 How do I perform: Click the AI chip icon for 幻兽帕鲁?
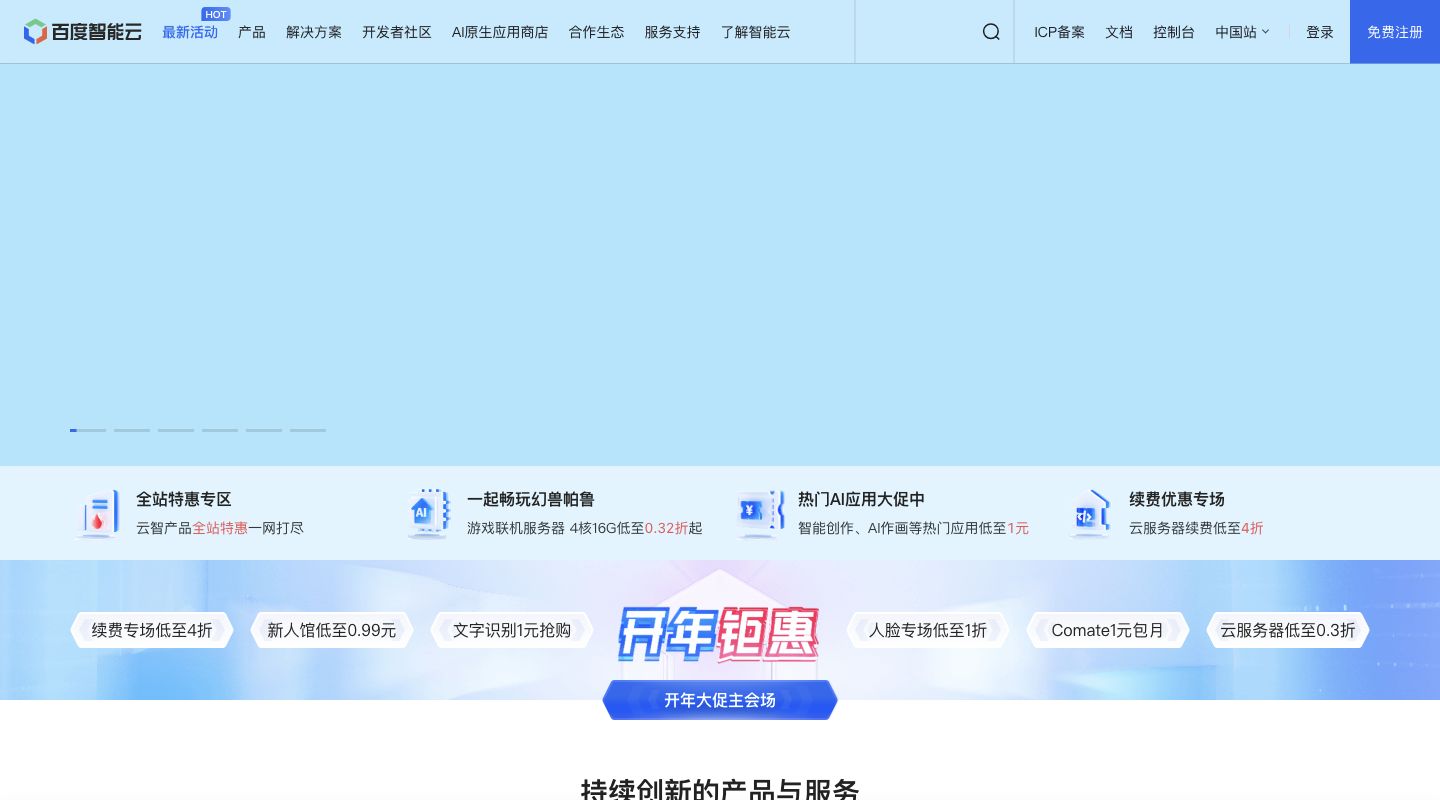[428, 514]
